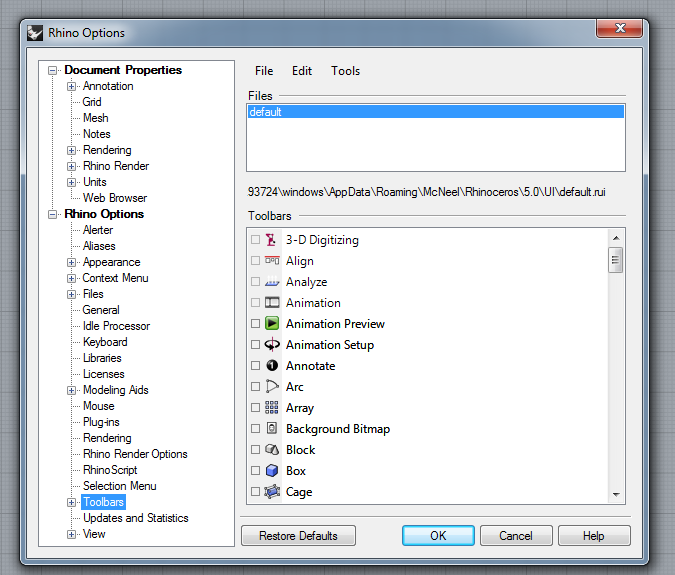Click the Animation filmstrip icon
675x575 pixels.
(272, 303)
